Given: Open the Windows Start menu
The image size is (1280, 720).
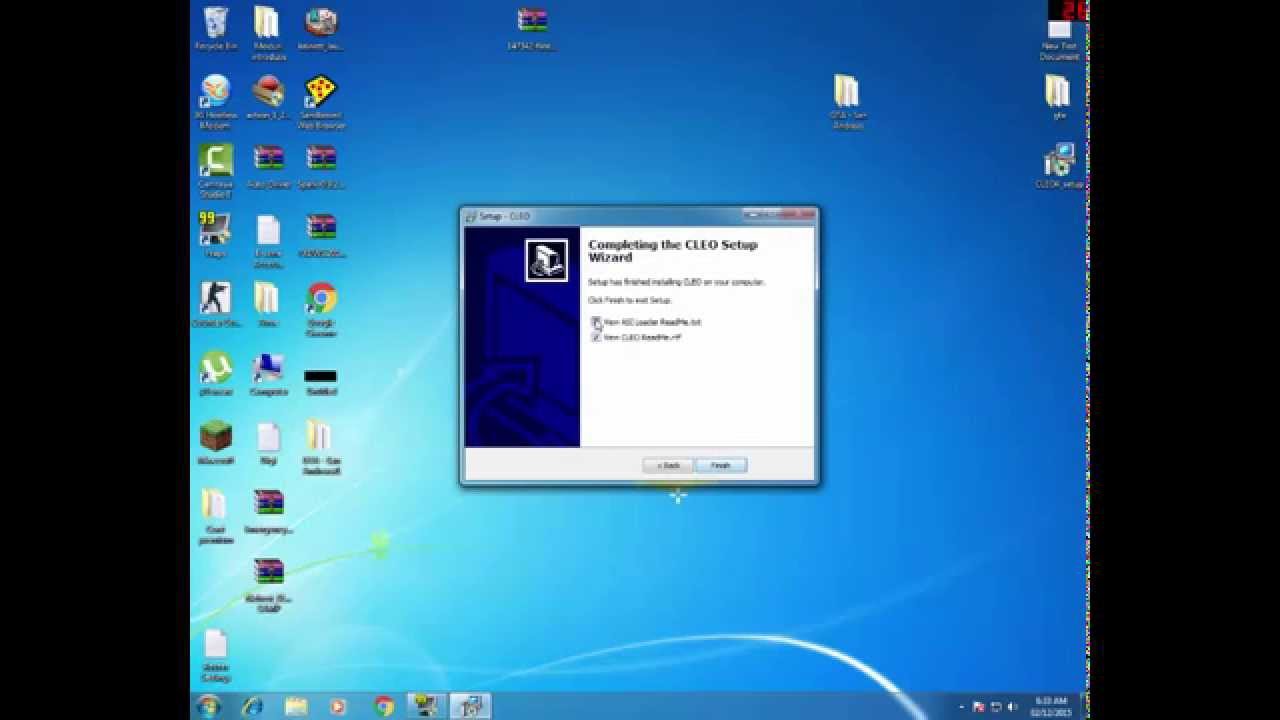Looking at the screenshot, I should coord(209,706).
